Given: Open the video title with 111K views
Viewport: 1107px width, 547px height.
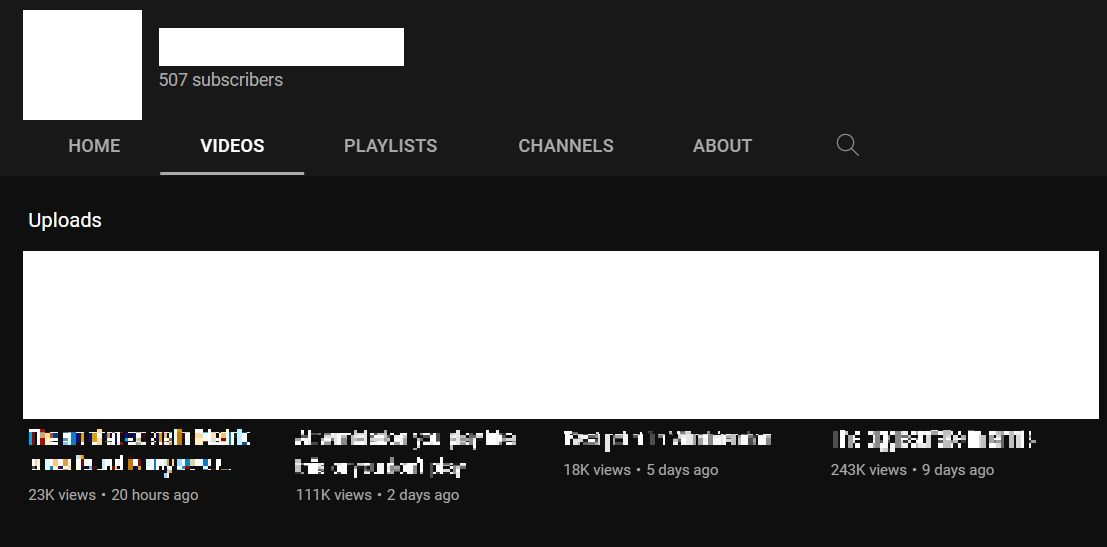Looking at the screenshot, I should click(406, 452).
